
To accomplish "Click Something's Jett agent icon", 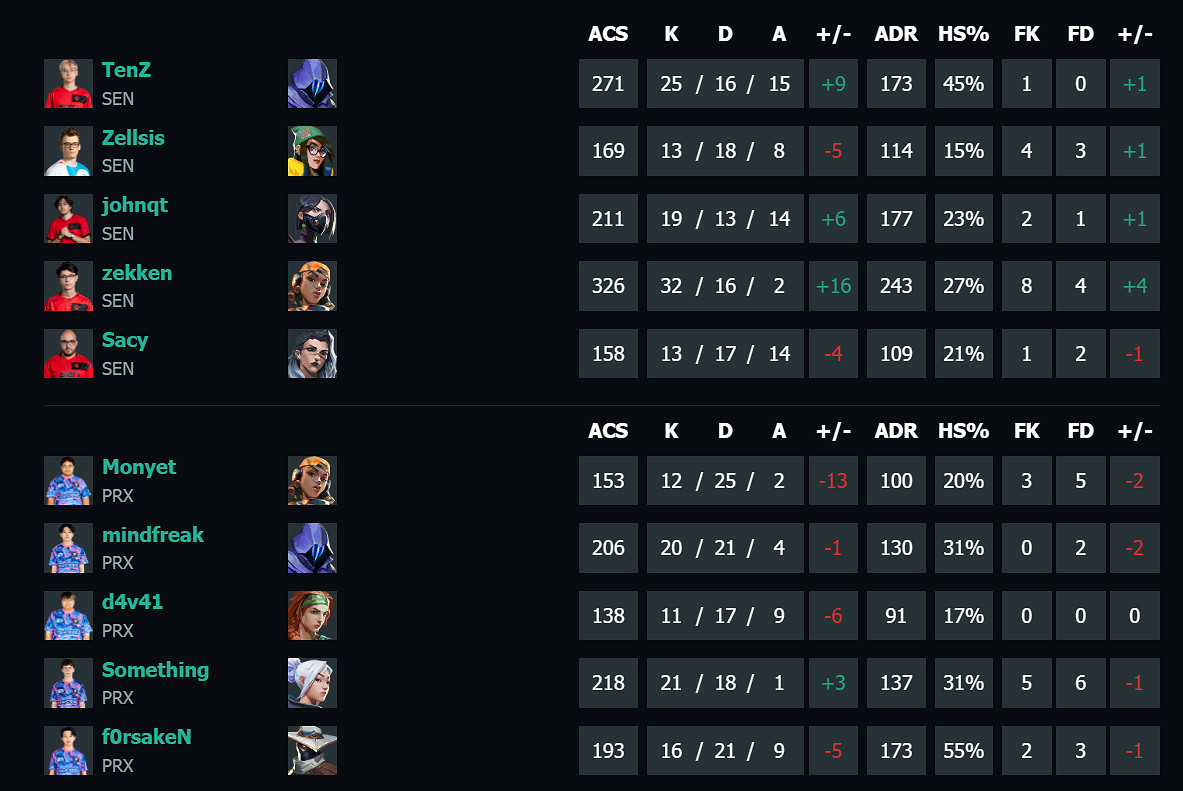I will 312,683.
